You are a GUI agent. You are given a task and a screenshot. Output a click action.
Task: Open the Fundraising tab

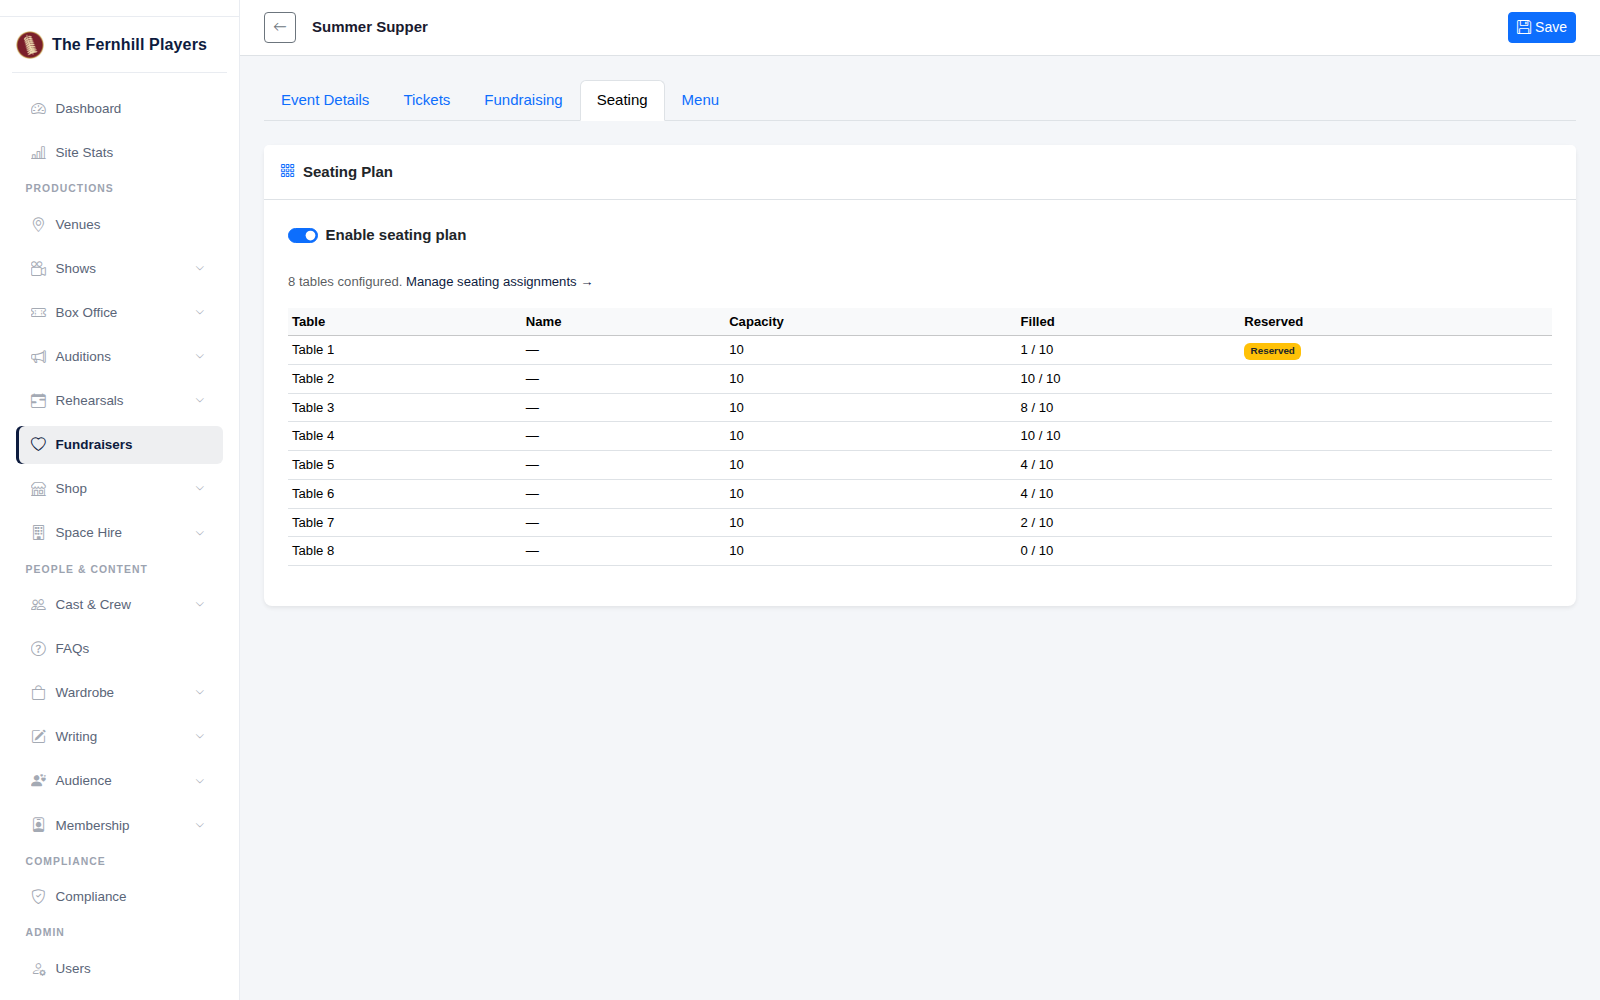click(523, 100)
